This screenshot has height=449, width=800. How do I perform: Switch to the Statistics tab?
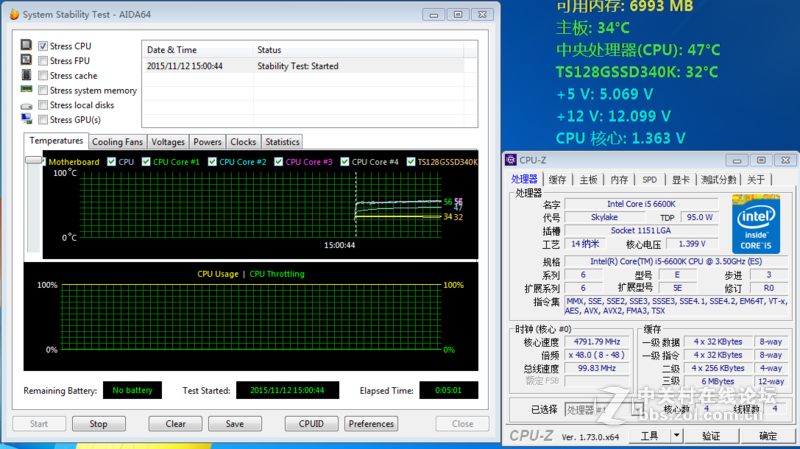pyautogui.click(x=282, y=142)
